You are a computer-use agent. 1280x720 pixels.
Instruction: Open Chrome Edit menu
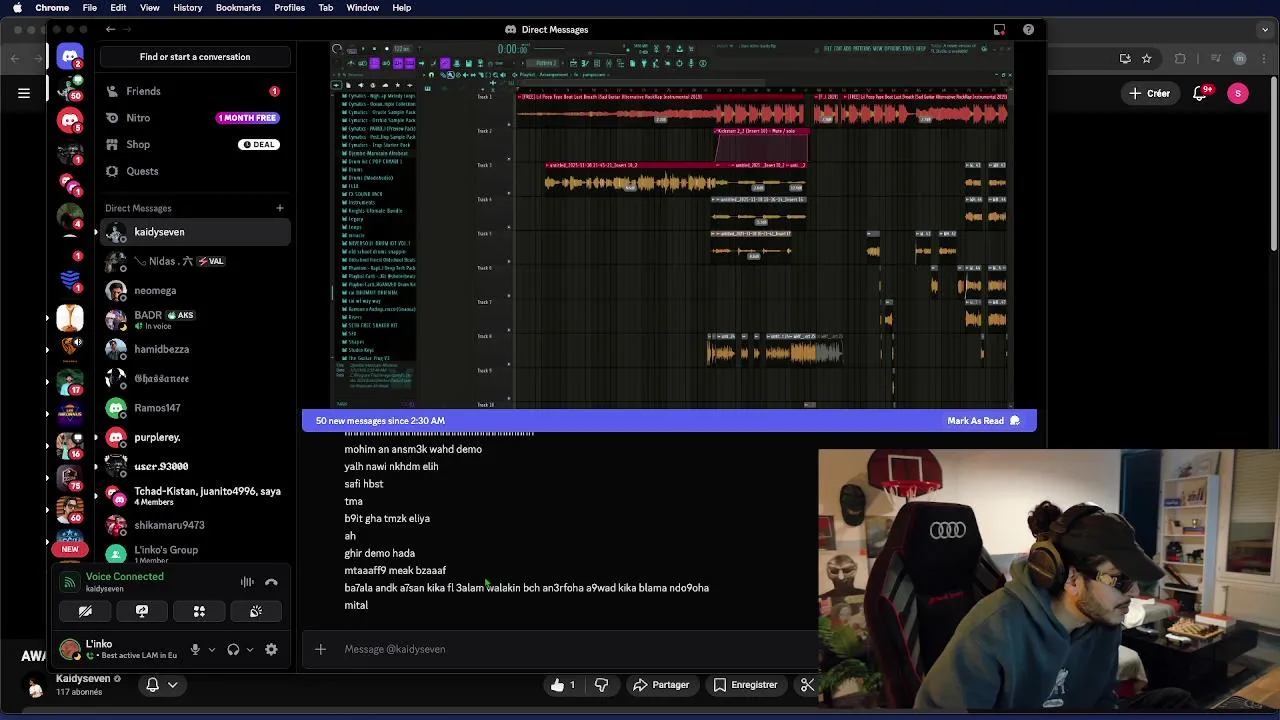(x=118, y=8)
